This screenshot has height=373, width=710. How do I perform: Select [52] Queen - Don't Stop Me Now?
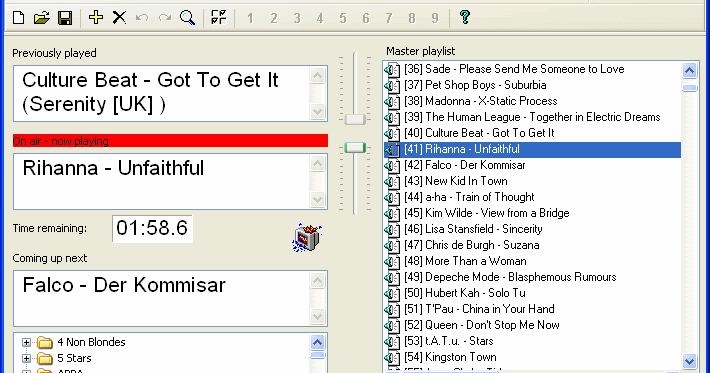[x=482, y=325]
